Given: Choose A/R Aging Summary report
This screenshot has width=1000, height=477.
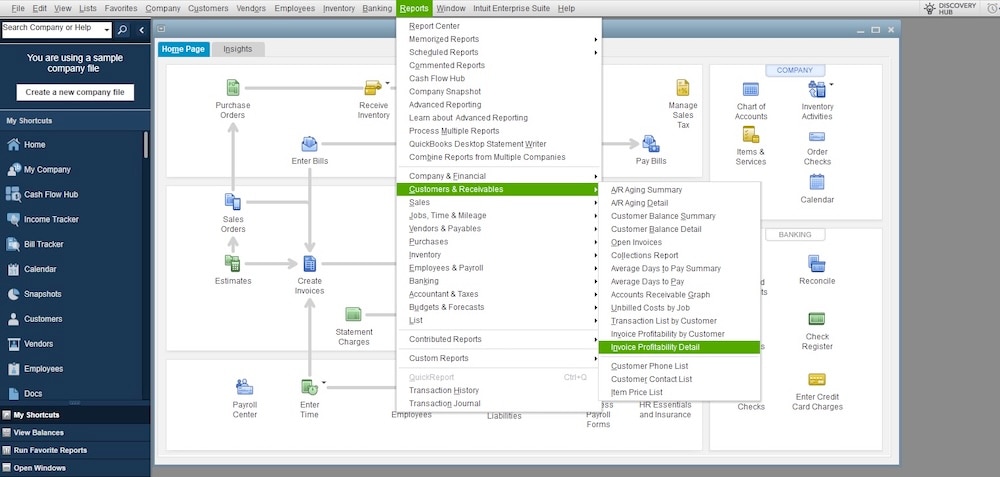Looking at the screenshot, I should point(679,190).
